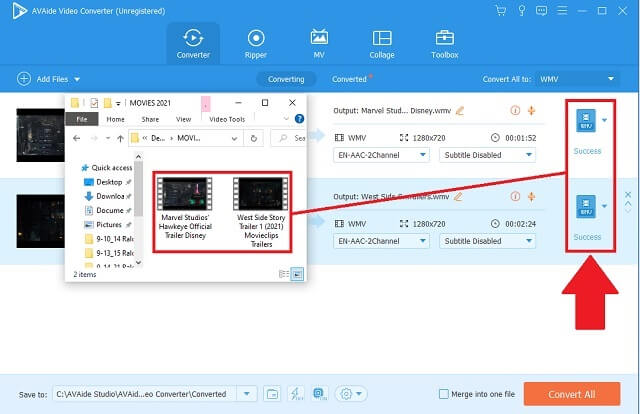Expand West Side format dropdown arrow
Image resolution: width=640 pixels, height=414 pixels.
click(604, 207)
